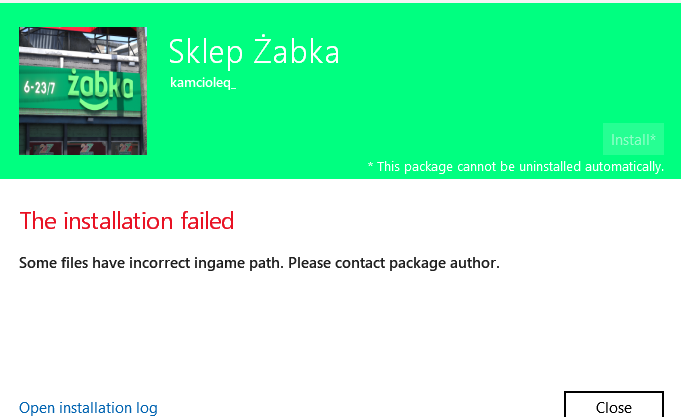Image resolution: width=681 pixels, height=417 pixels.
Task: Click the red installation failed heading
Action: coord(127,220)
